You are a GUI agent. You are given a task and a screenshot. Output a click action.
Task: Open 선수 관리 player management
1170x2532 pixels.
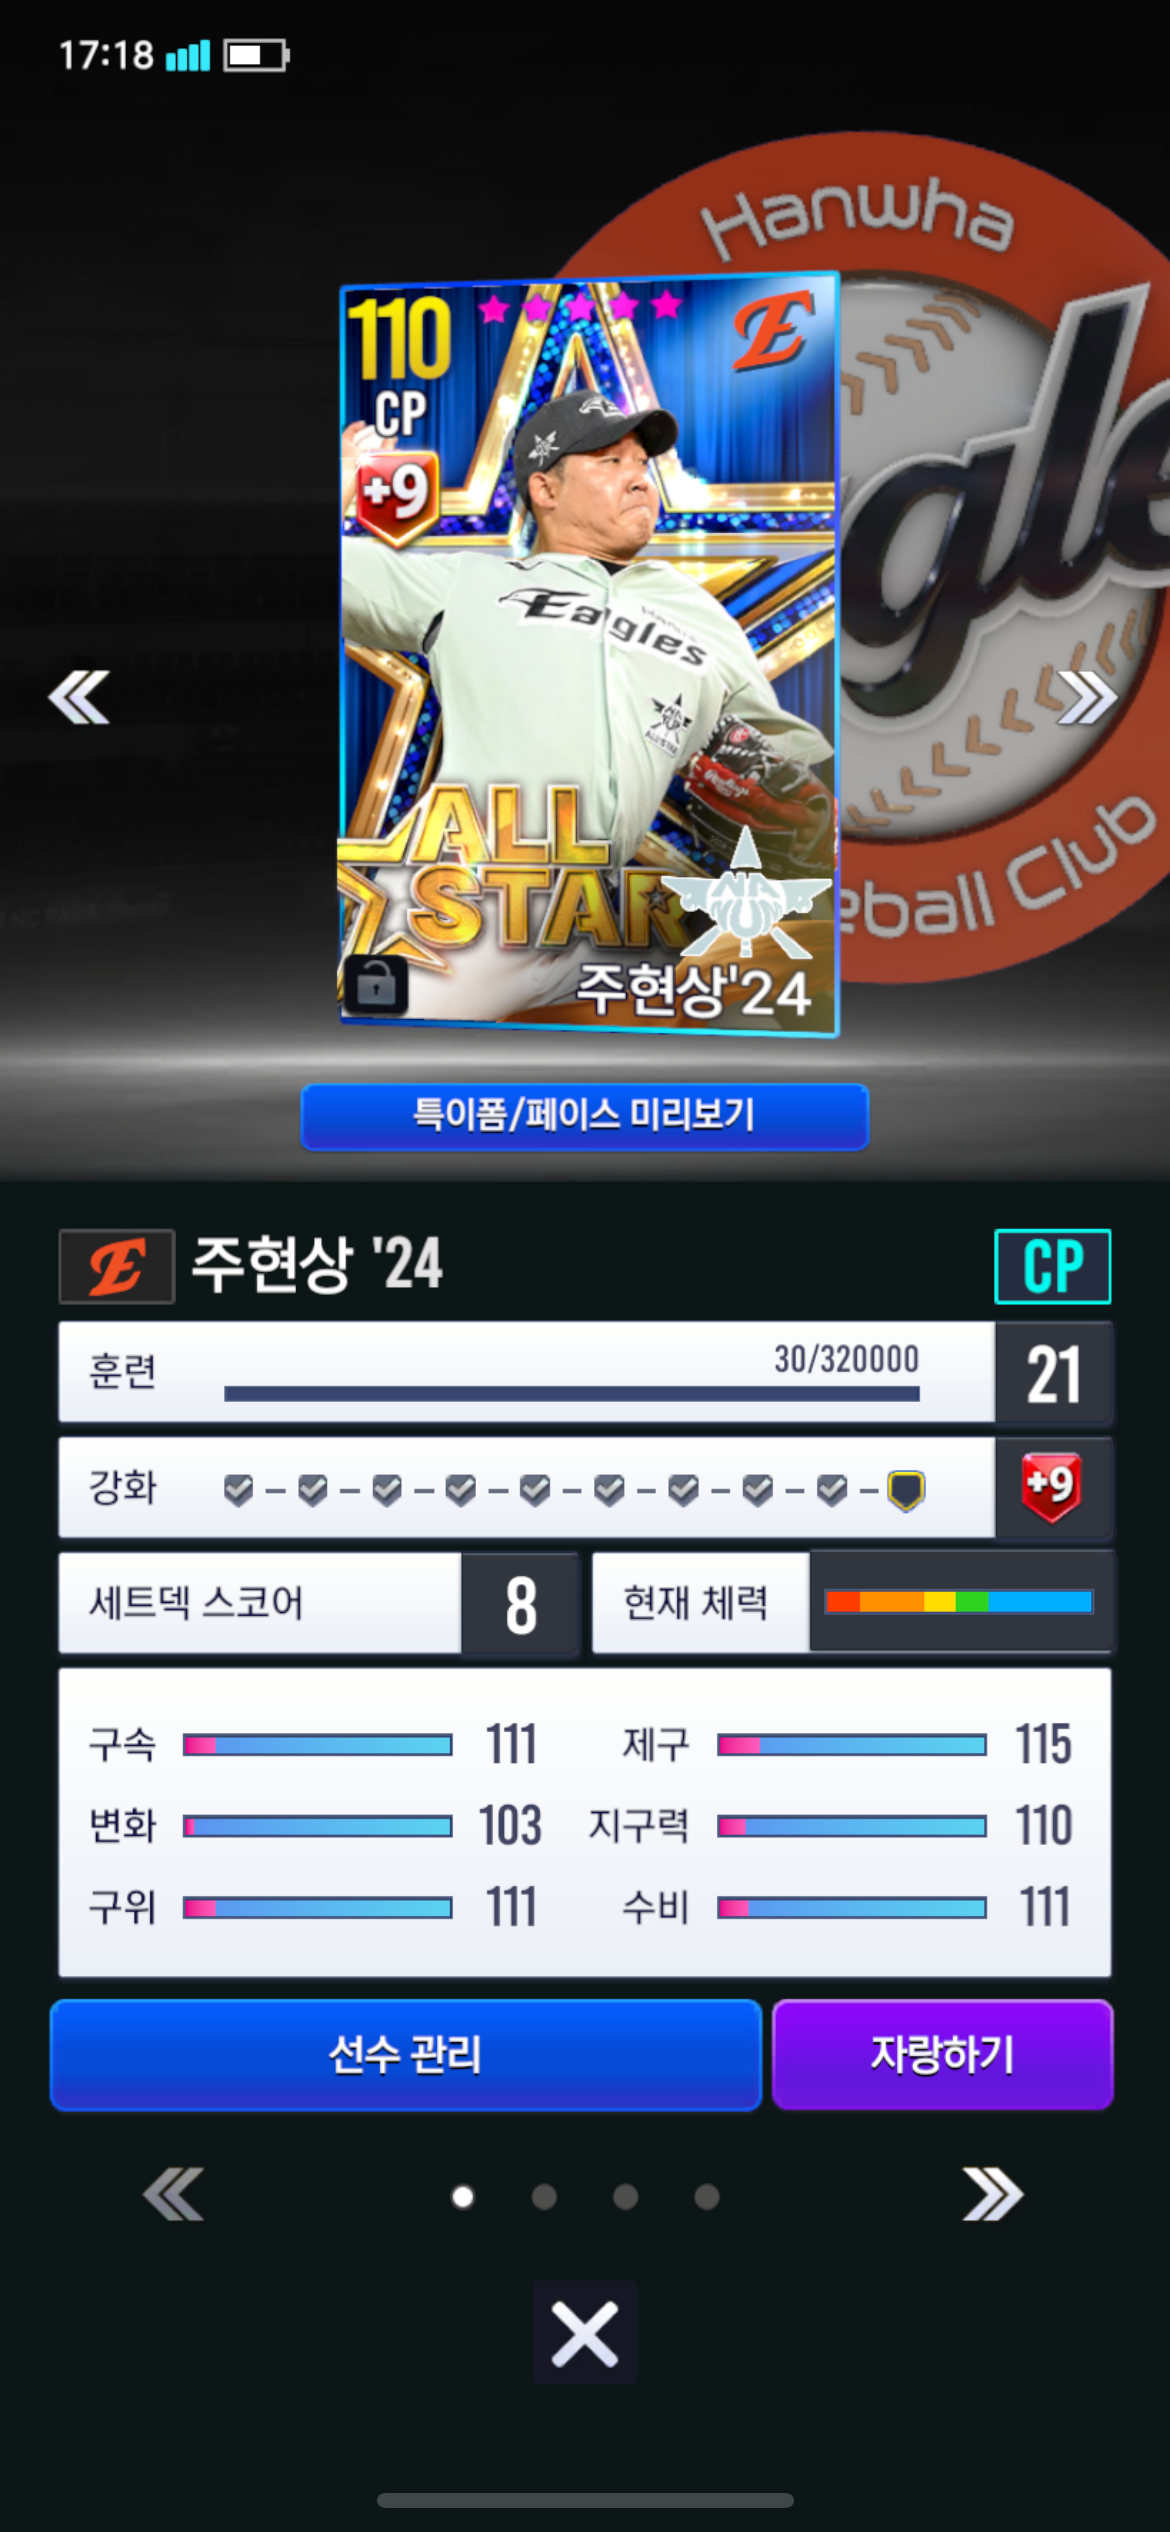tap(406, 2055)
